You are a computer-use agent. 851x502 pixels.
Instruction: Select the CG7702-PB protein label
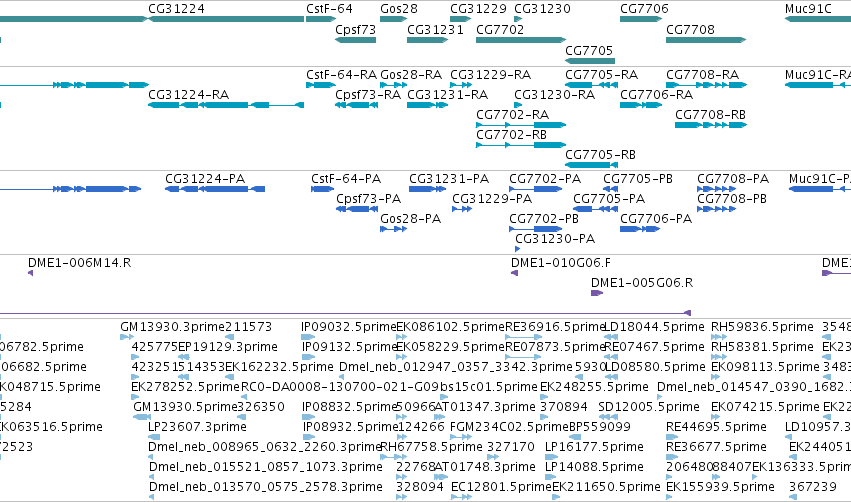click(544, 219)
